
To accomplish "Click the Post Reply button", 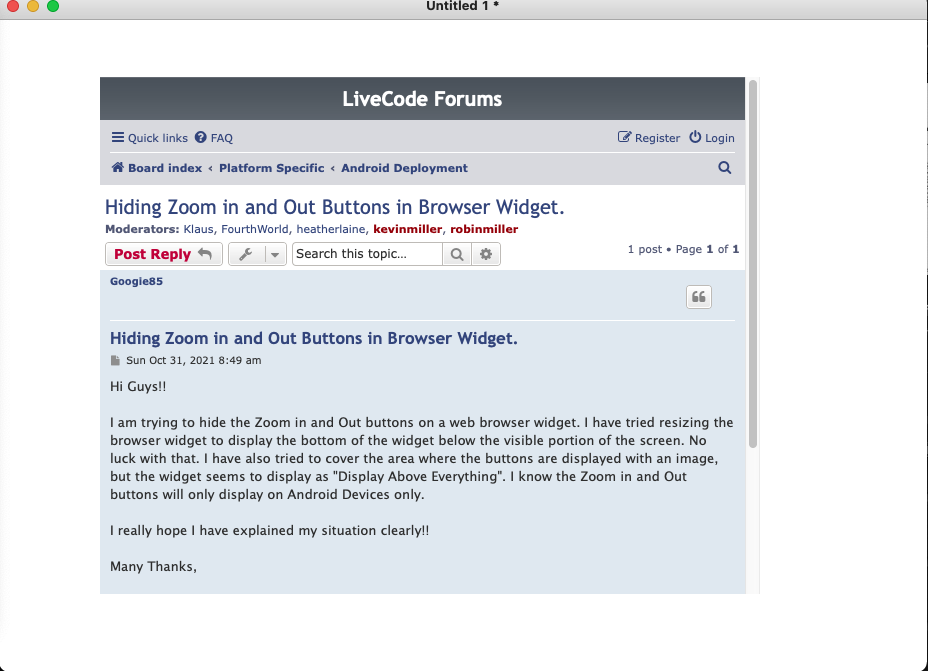I will tap(164, 254).
